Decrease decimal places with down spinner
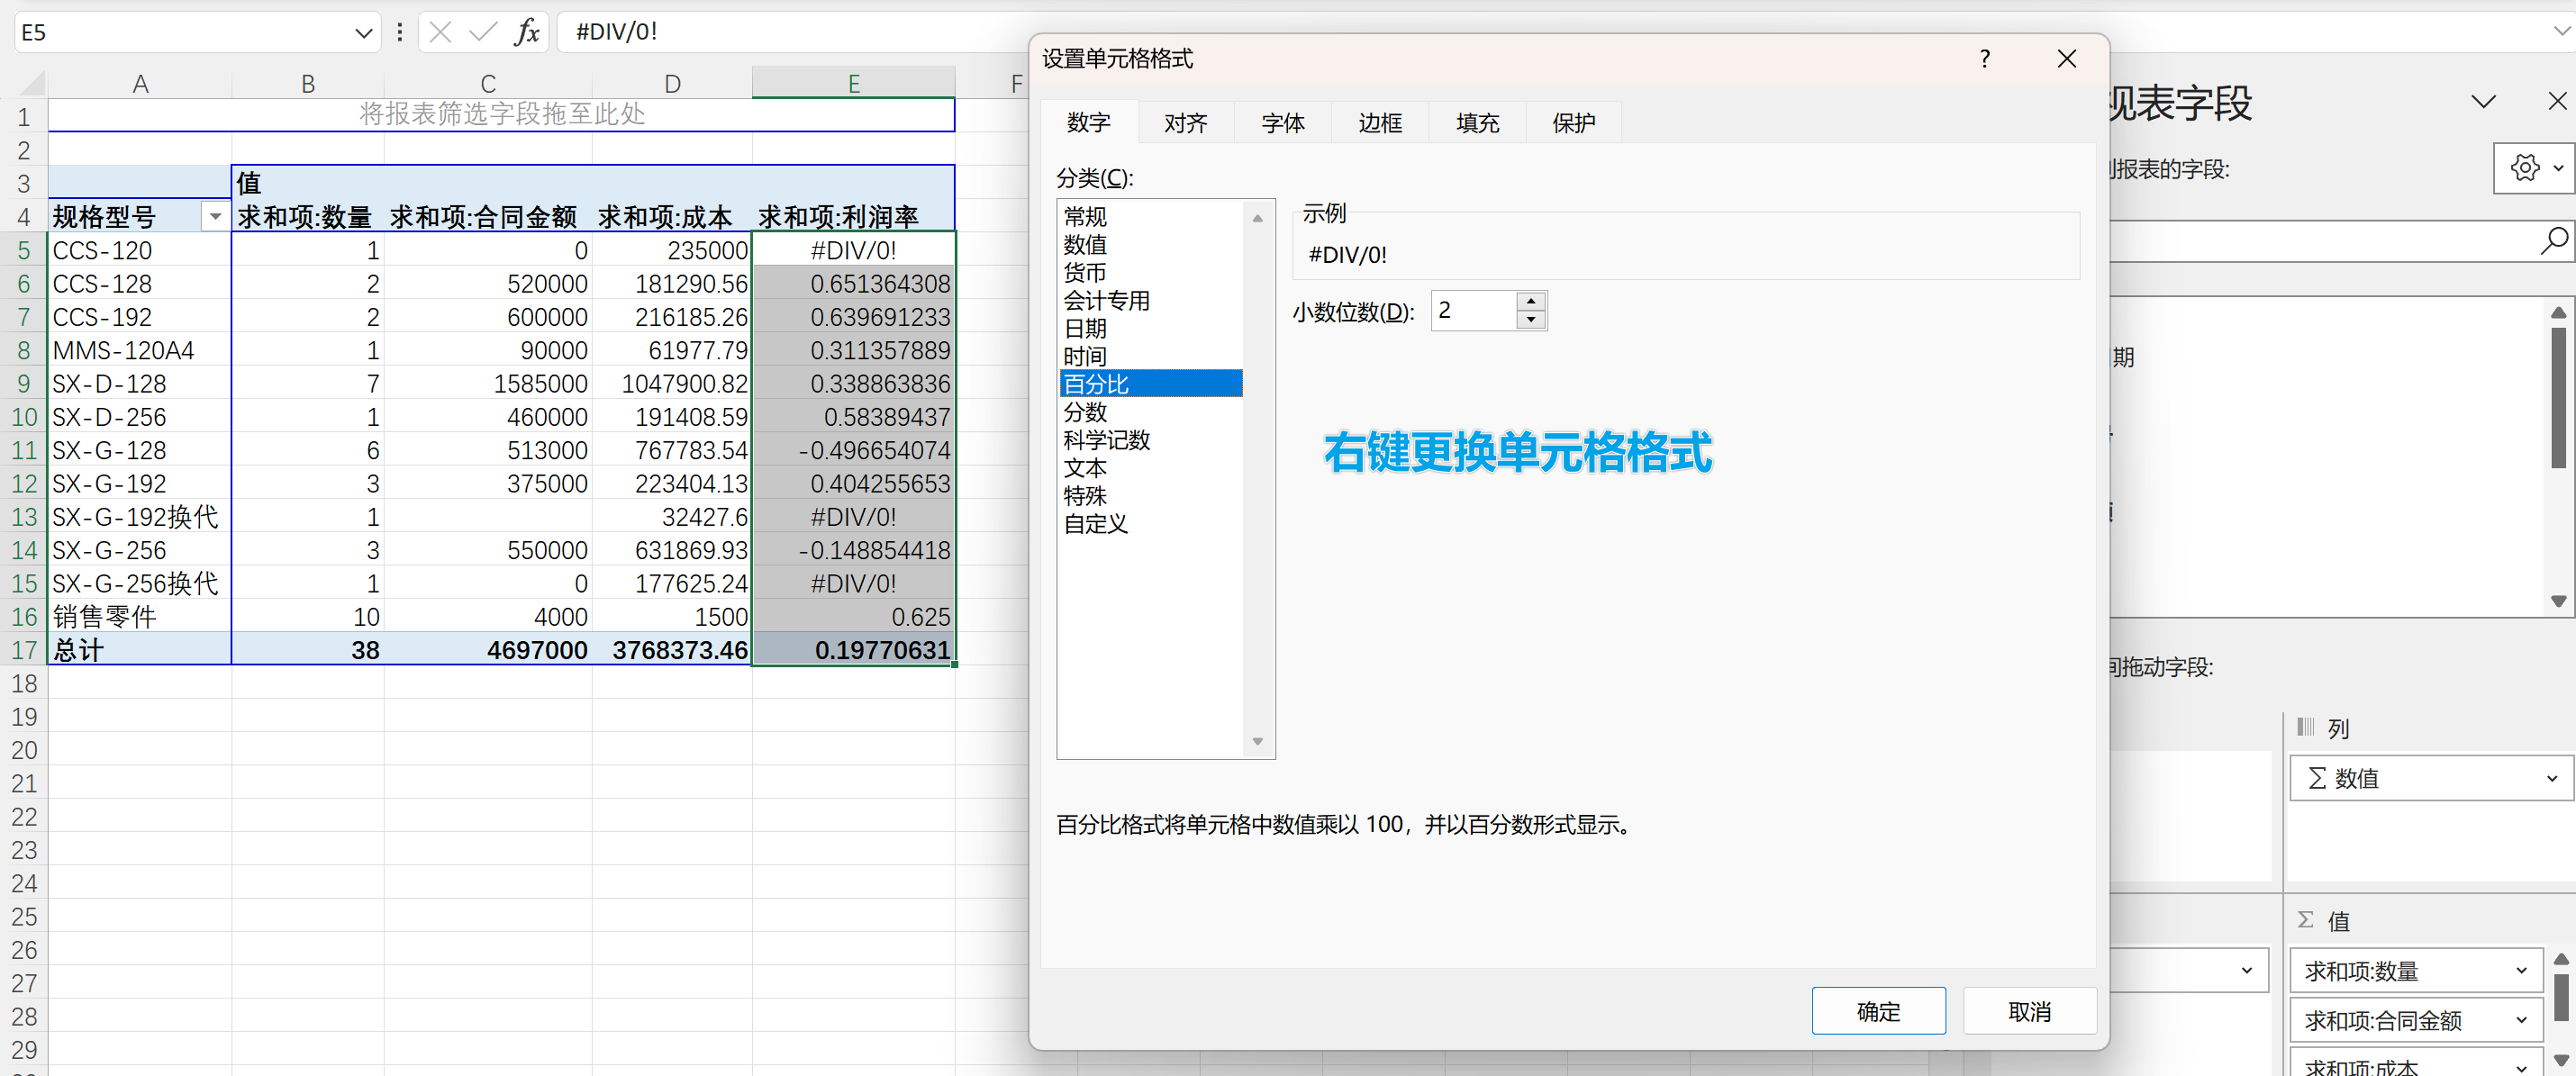Image resolution: width=2576 pixels, height=1076 pixels. (1531, 320)
